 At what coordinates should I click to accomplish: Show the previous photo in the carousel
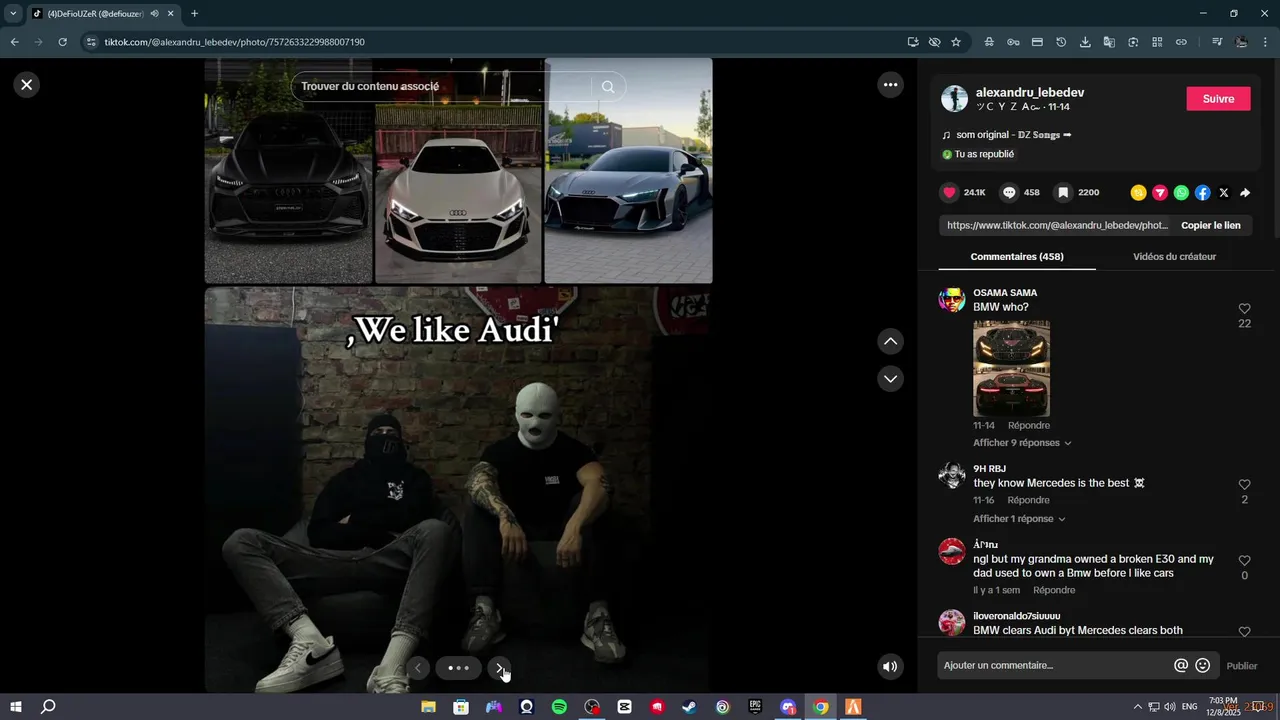[x=418, y=668]
